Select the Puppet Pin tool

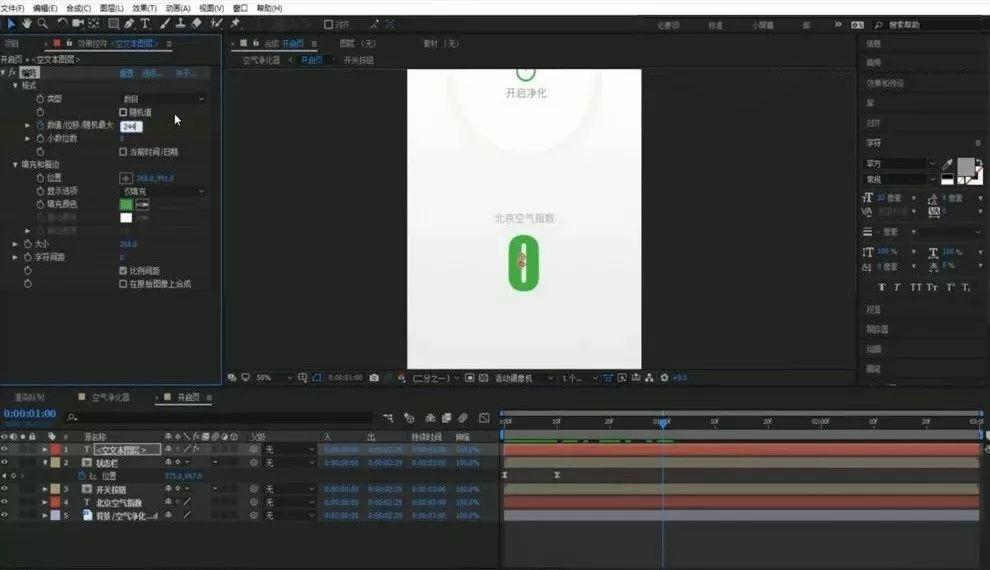(236, 23)
